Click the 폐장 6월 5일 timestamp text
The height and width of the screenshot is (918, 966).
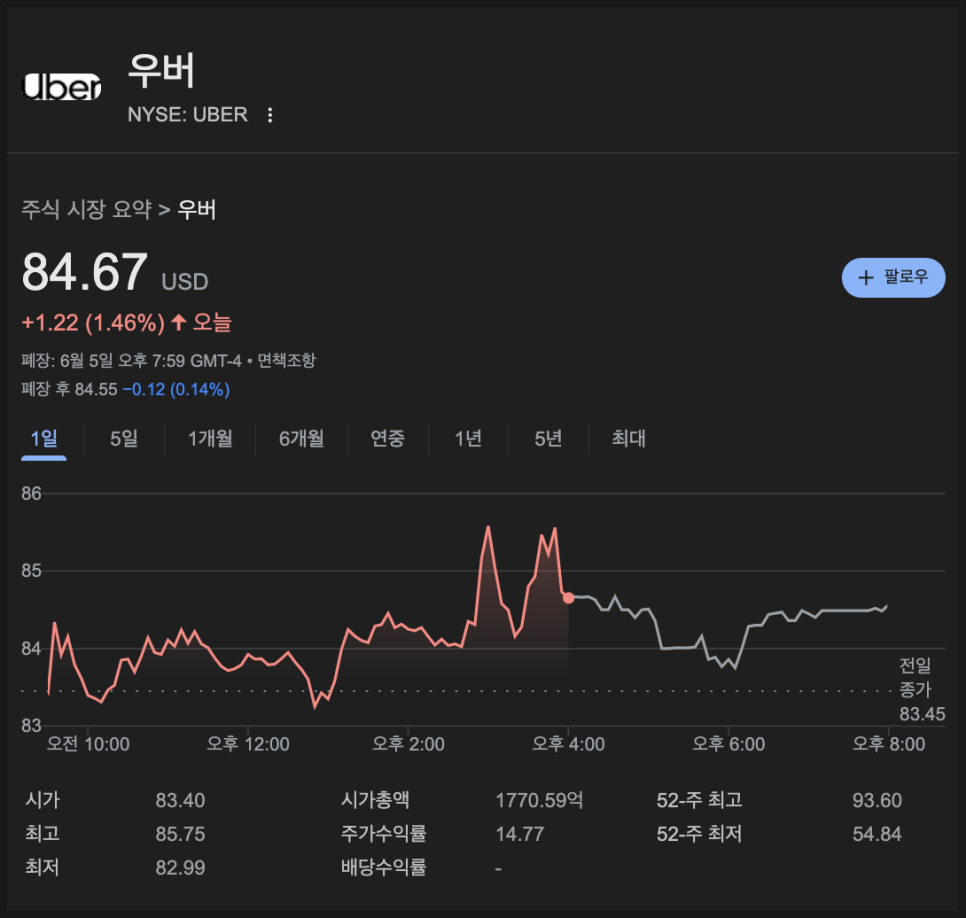(131, 360)
